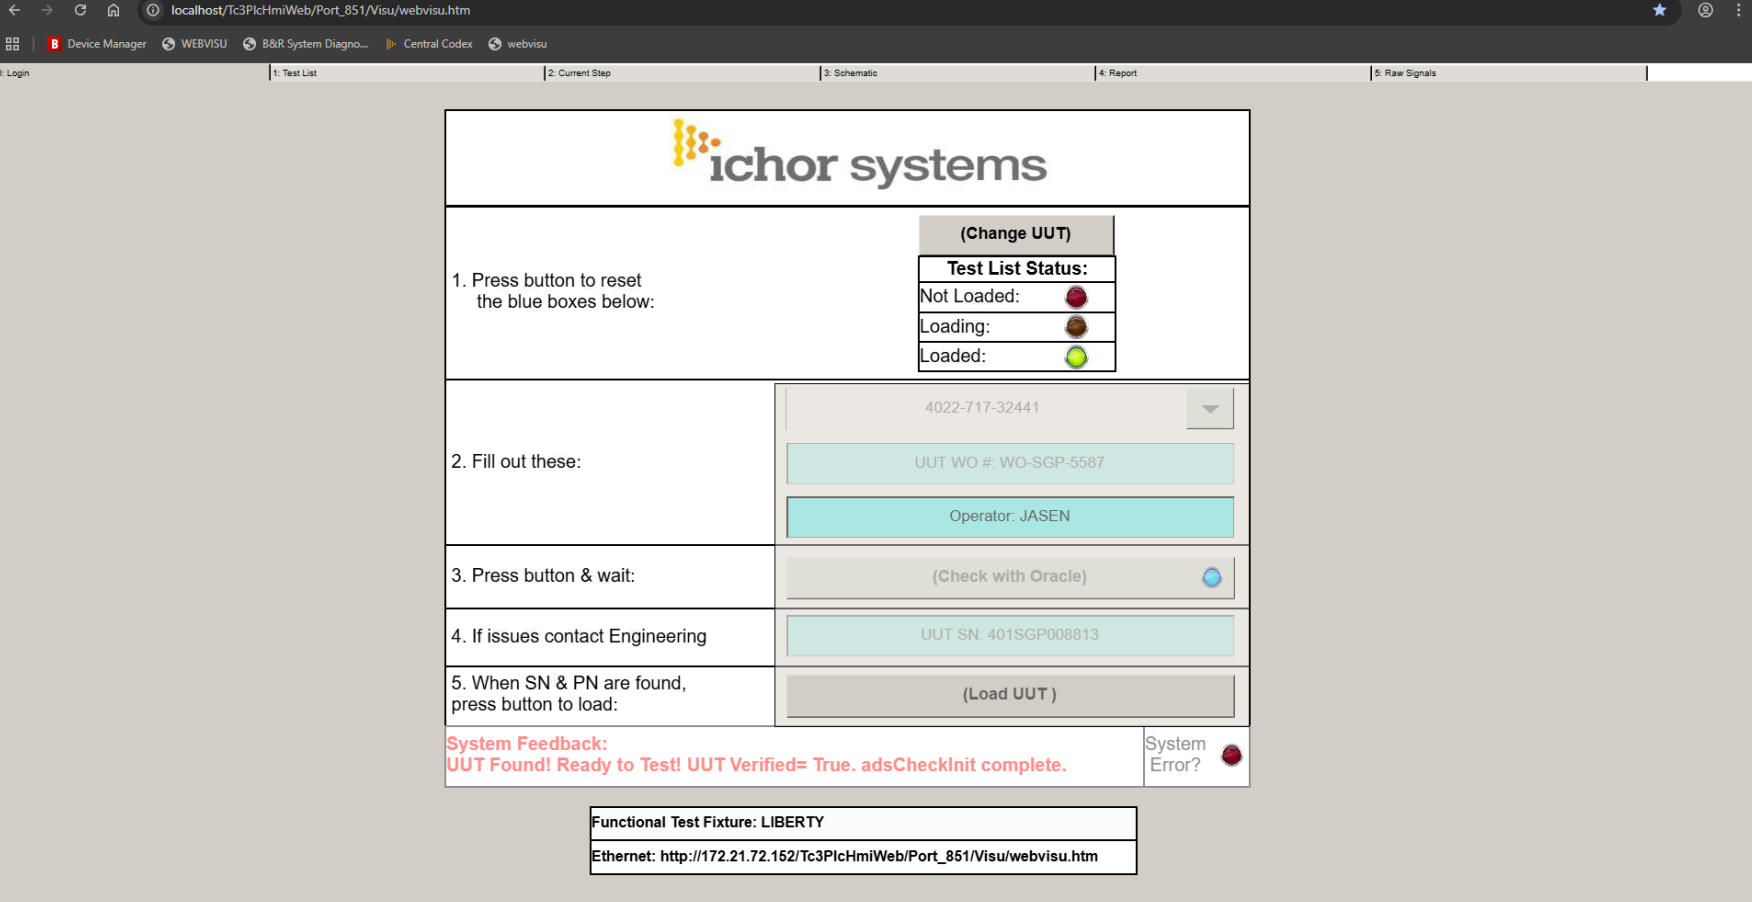Image resolution: width=1752 pixels, height=902 pixels.
Task: Open the B&R System Diagnostics bookmark
Action: [306, 44]
